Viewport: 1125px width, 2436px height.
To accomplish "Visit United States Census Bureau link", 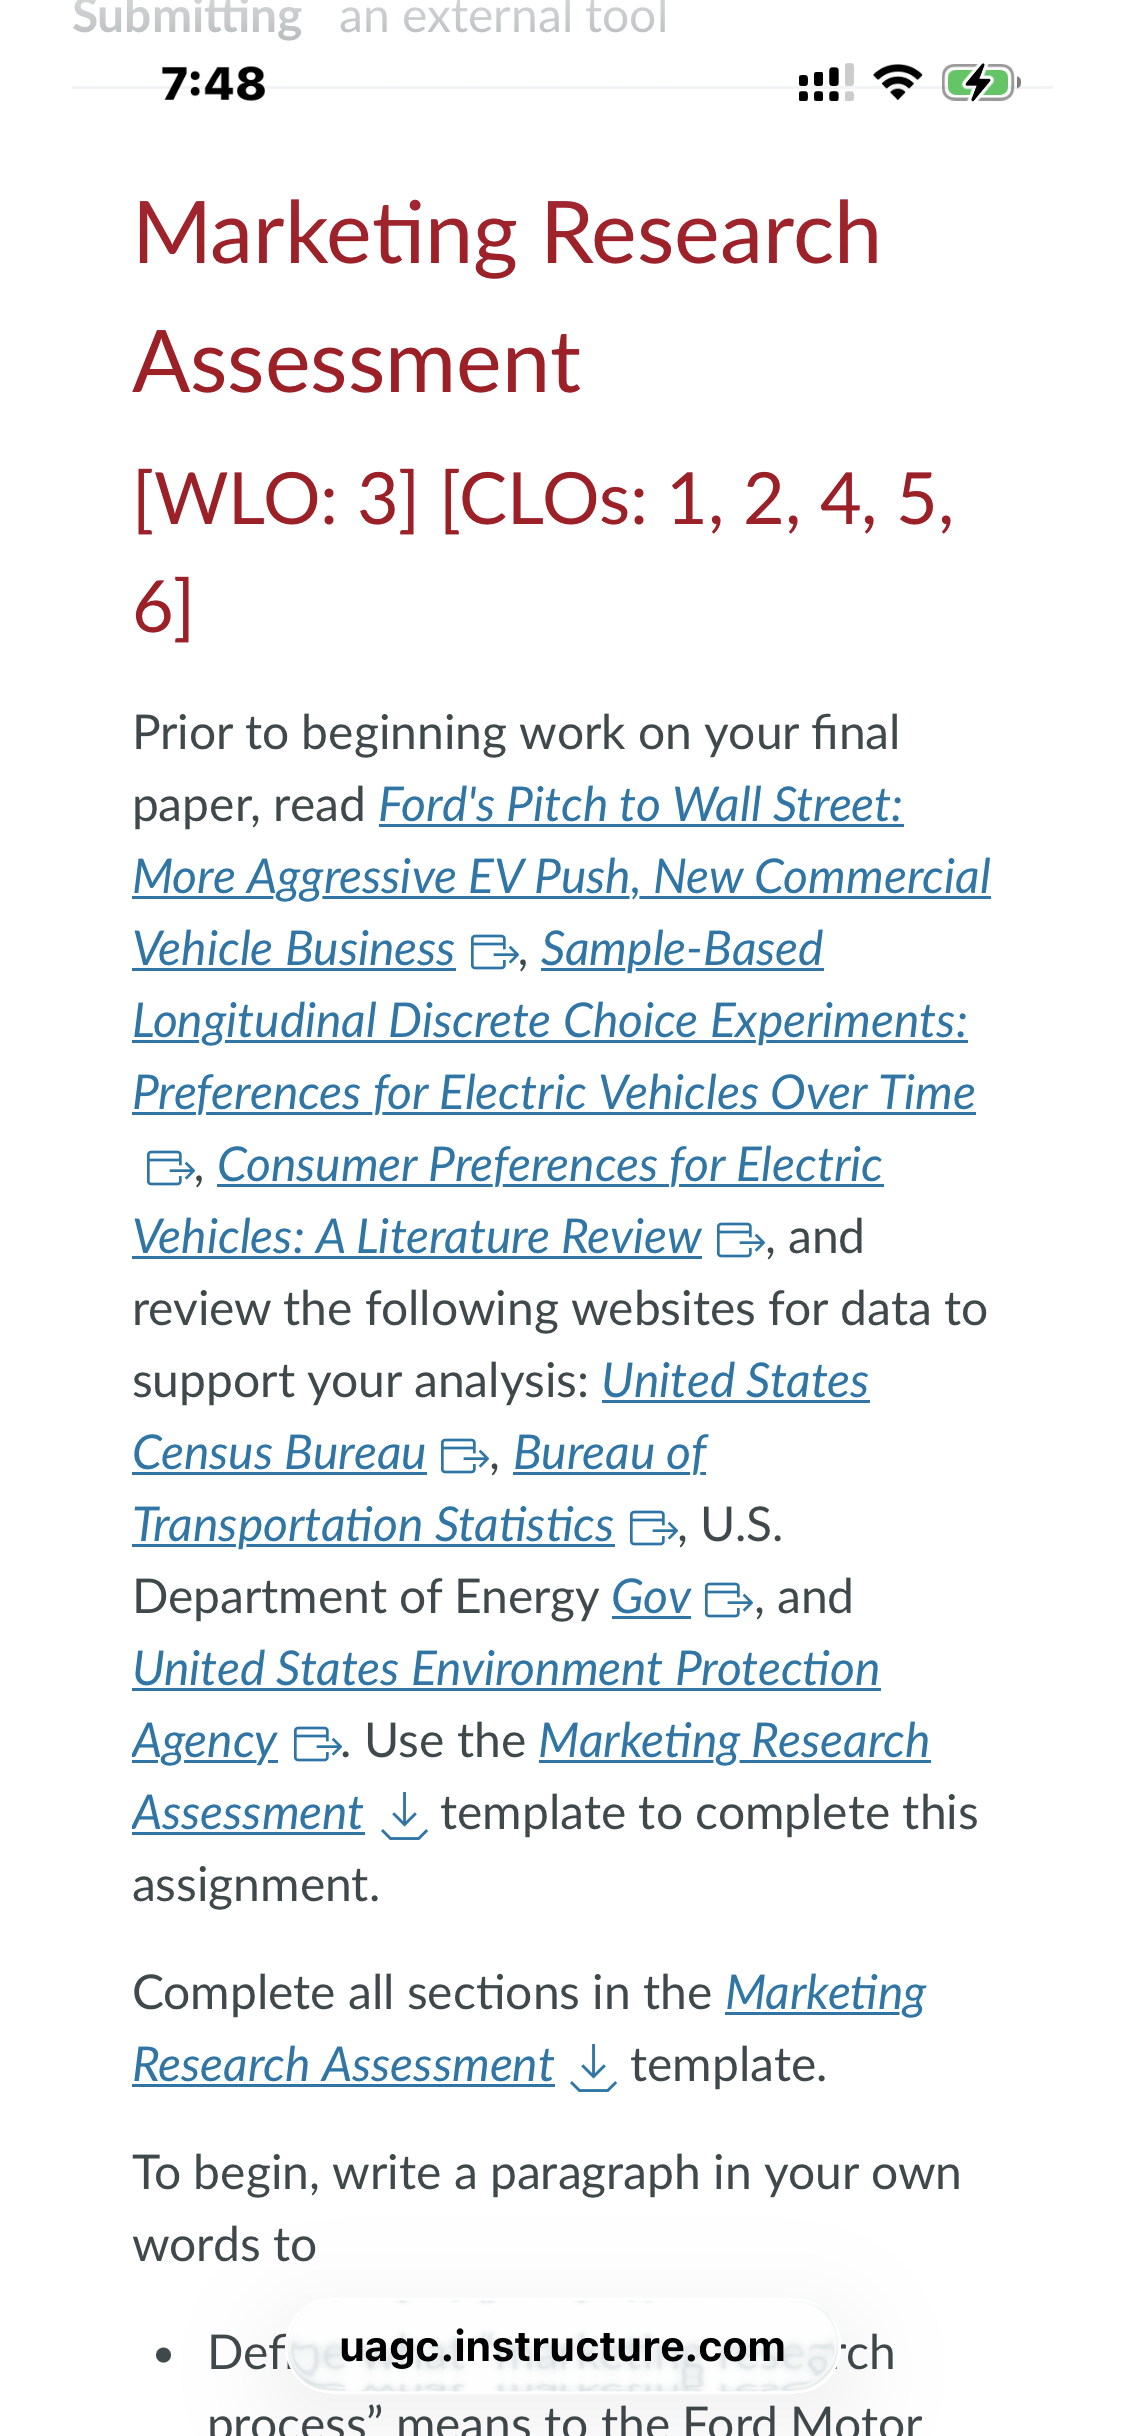I will point(501,1417).
